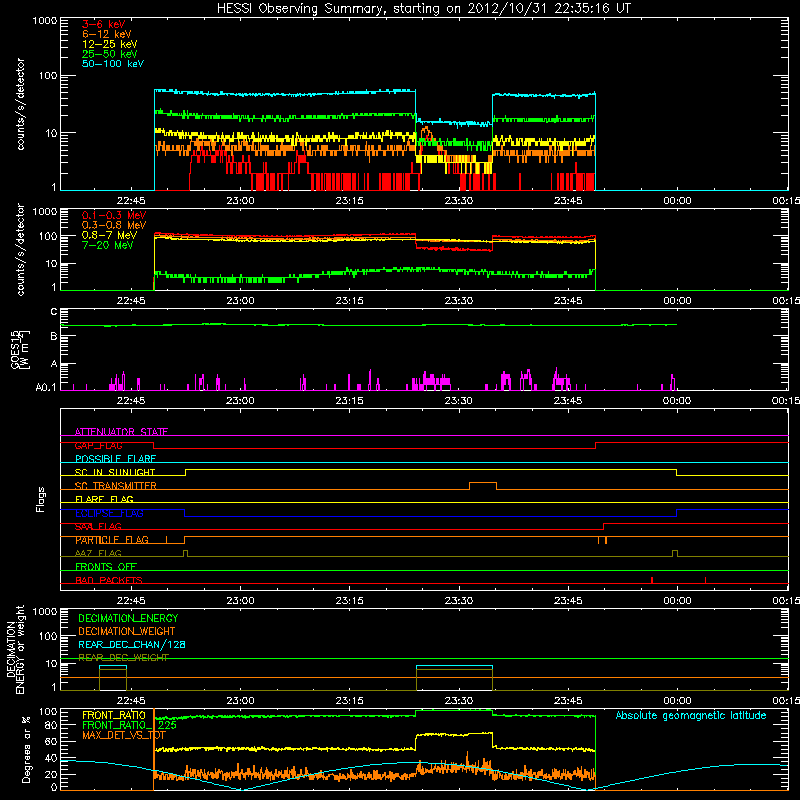Click counts/s/detector axis title of keV plot
Image resolution: width=800 pixels, height=800 pixels.
pos(20,104)
